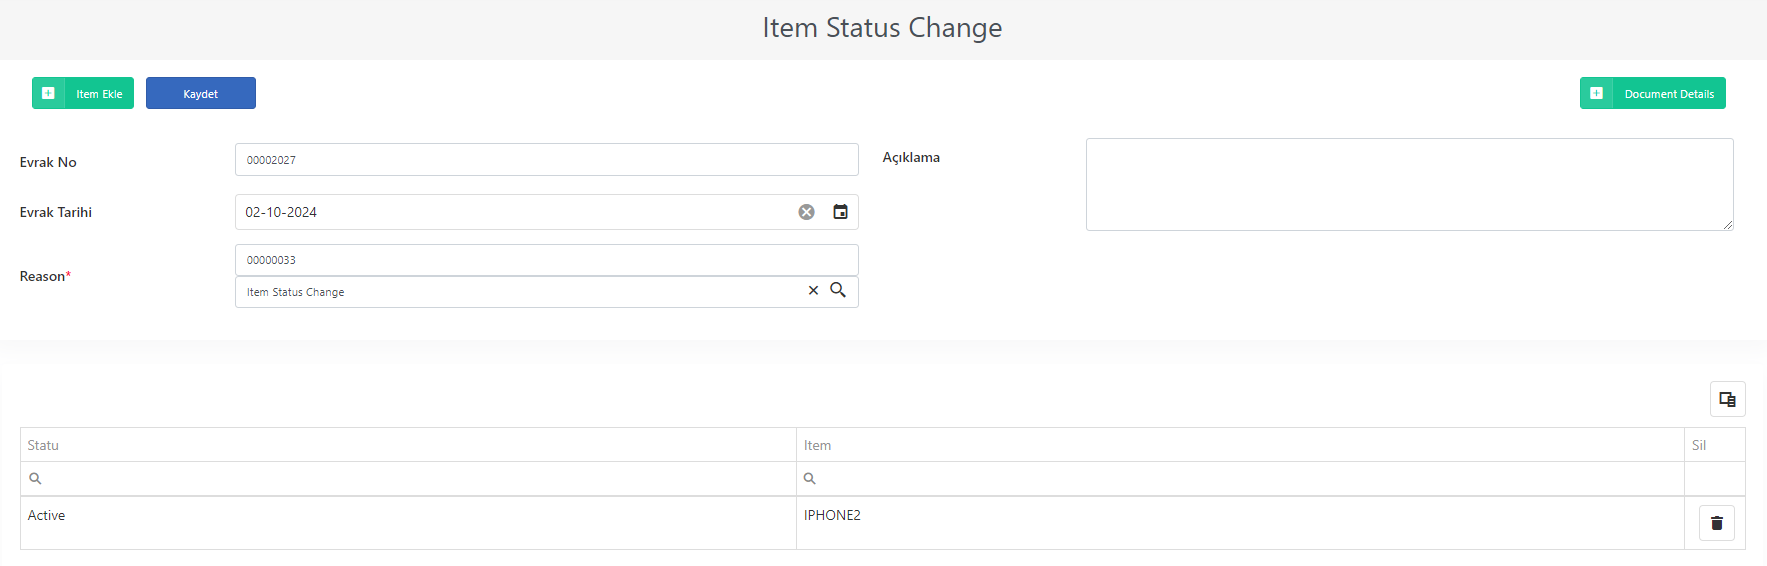Save the document with Kaydet button
The image size is (1767, 566).
(201, 93)
